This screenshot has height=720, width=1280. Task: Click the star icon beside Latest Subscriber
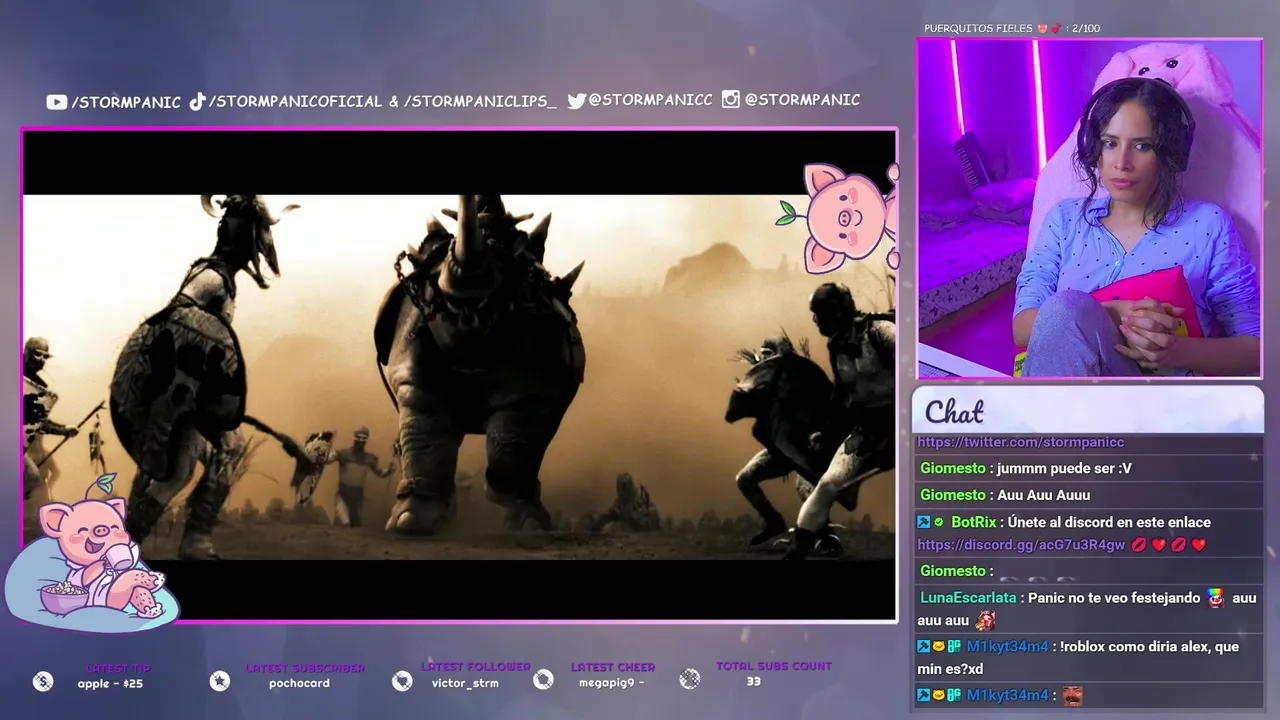click(220, 681)
